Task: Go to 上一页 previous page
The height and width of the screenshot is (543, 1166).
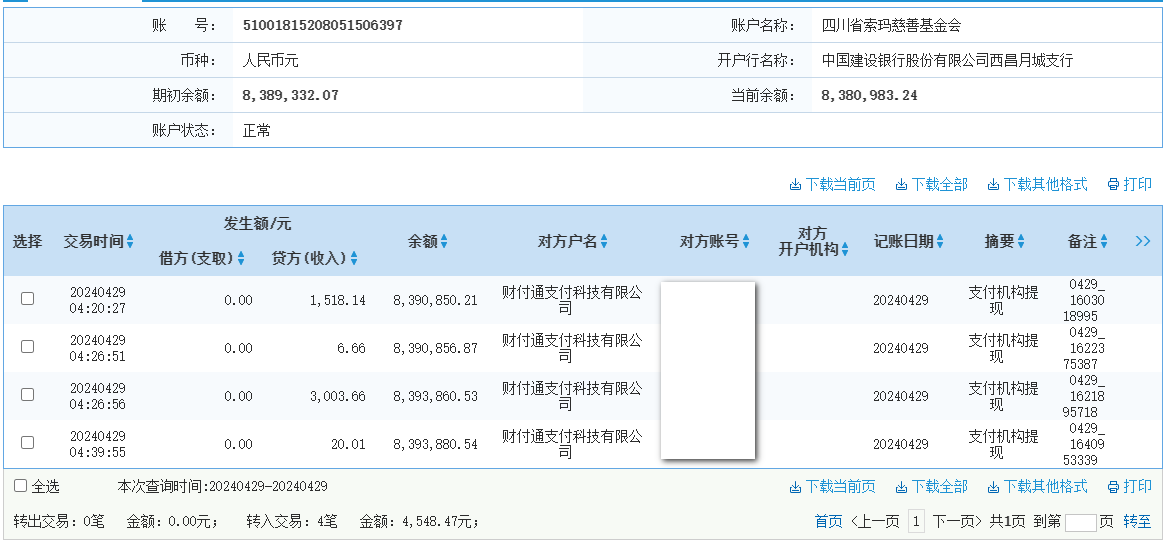Action: coord(874,522)
